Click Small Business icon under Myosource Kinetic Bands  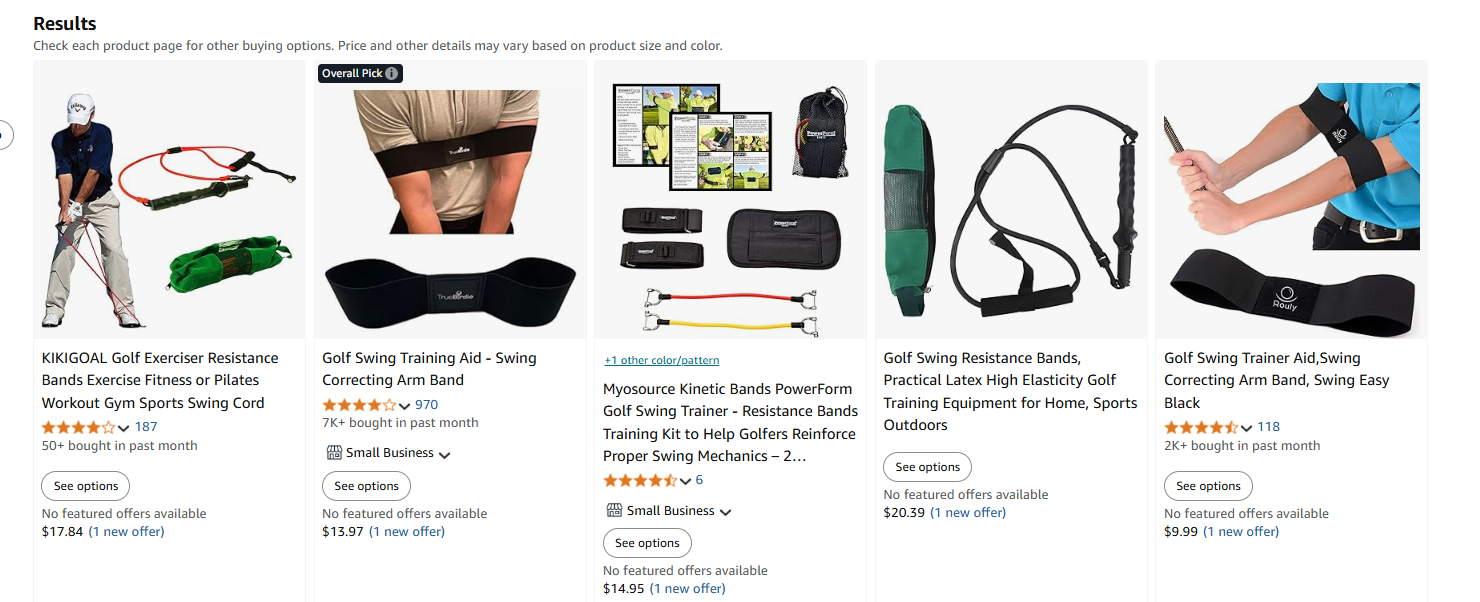pyautogui.click(x=615, y=510)
